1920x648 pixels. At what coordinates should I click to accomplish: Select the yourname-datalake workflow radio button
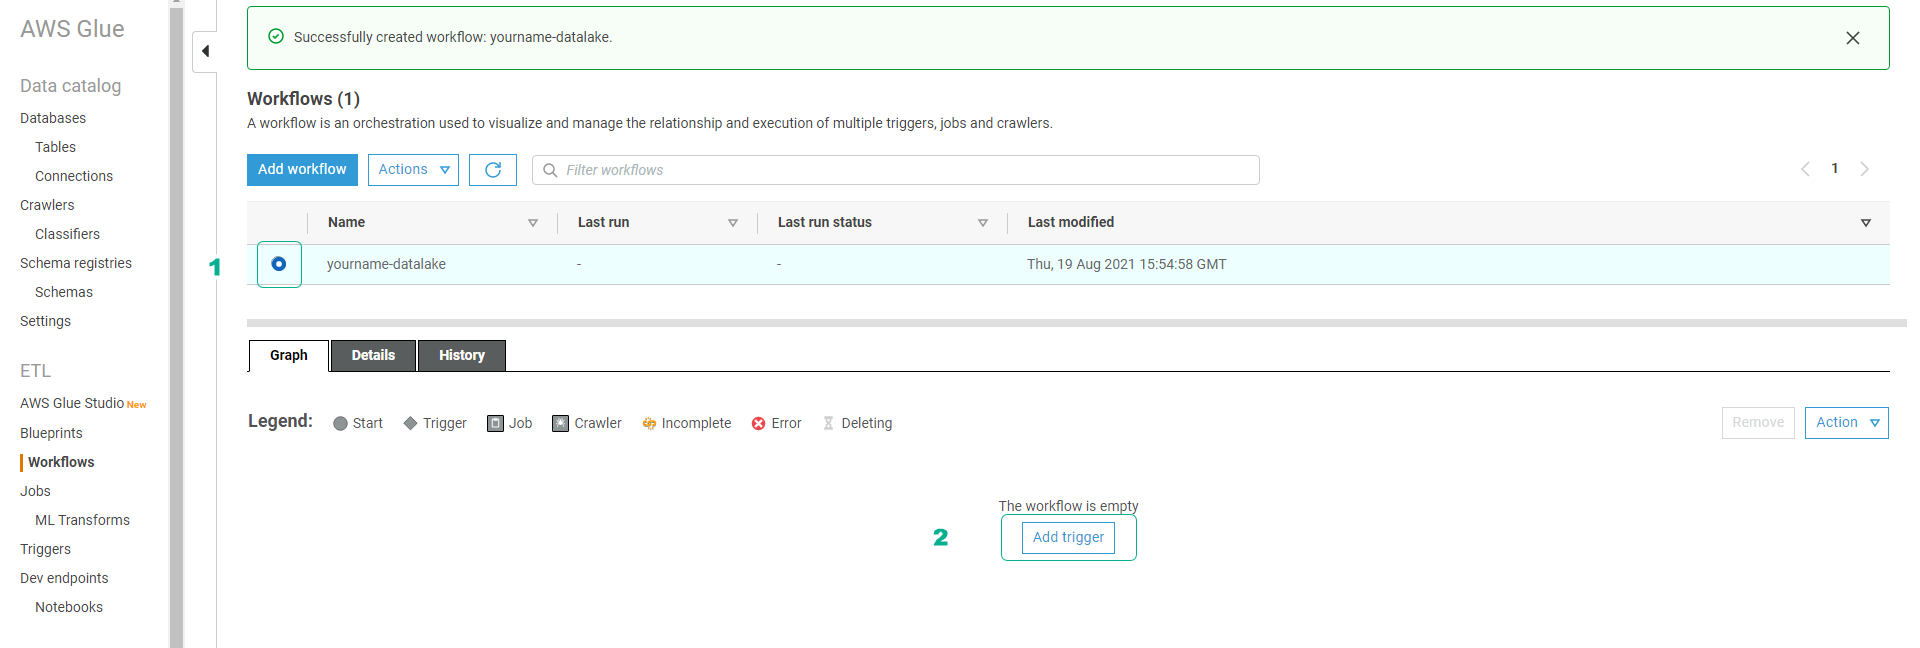(x=279, y=264)
